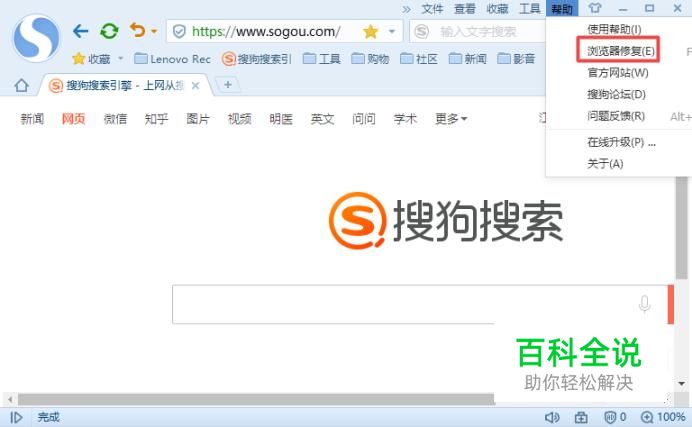692x427 pixels.
Task: Open the skin T-shirt icon
Action: click(x=594, y=8)
